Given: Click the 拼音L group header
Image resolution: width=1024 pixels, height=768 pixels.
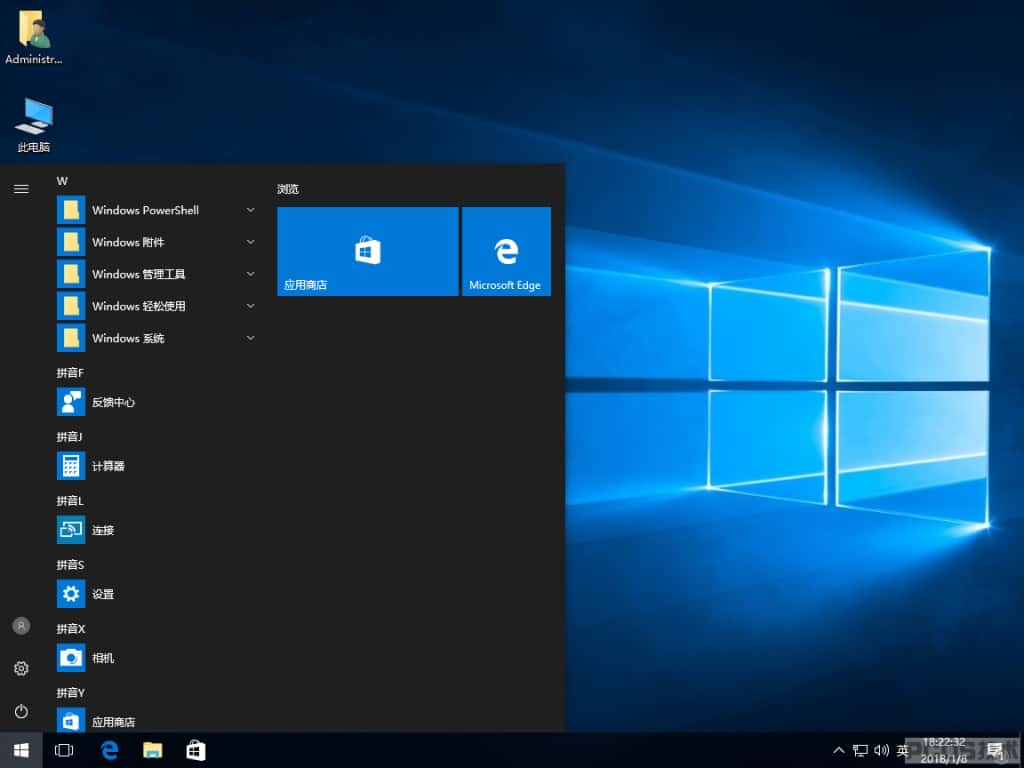Looking at the screenshot, I should click(70, 501).
